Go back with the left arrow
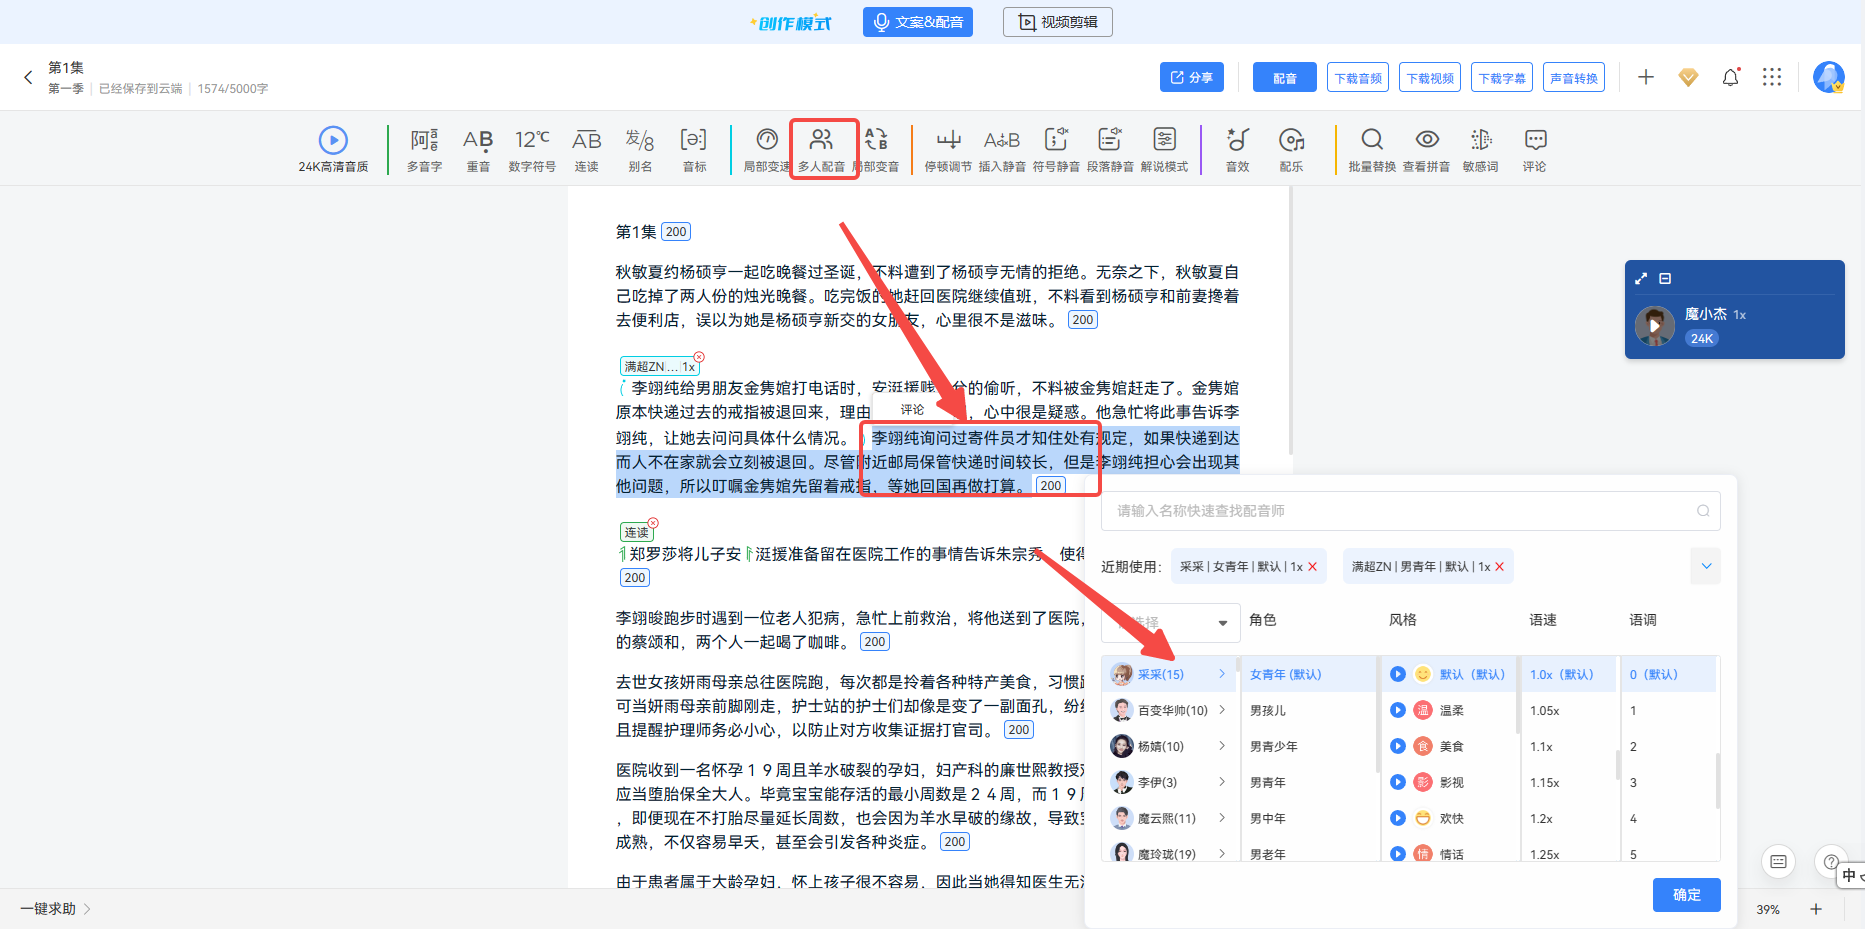This screenshot has width=1865, height=929. pyautogui.click(x=28, y=77)
